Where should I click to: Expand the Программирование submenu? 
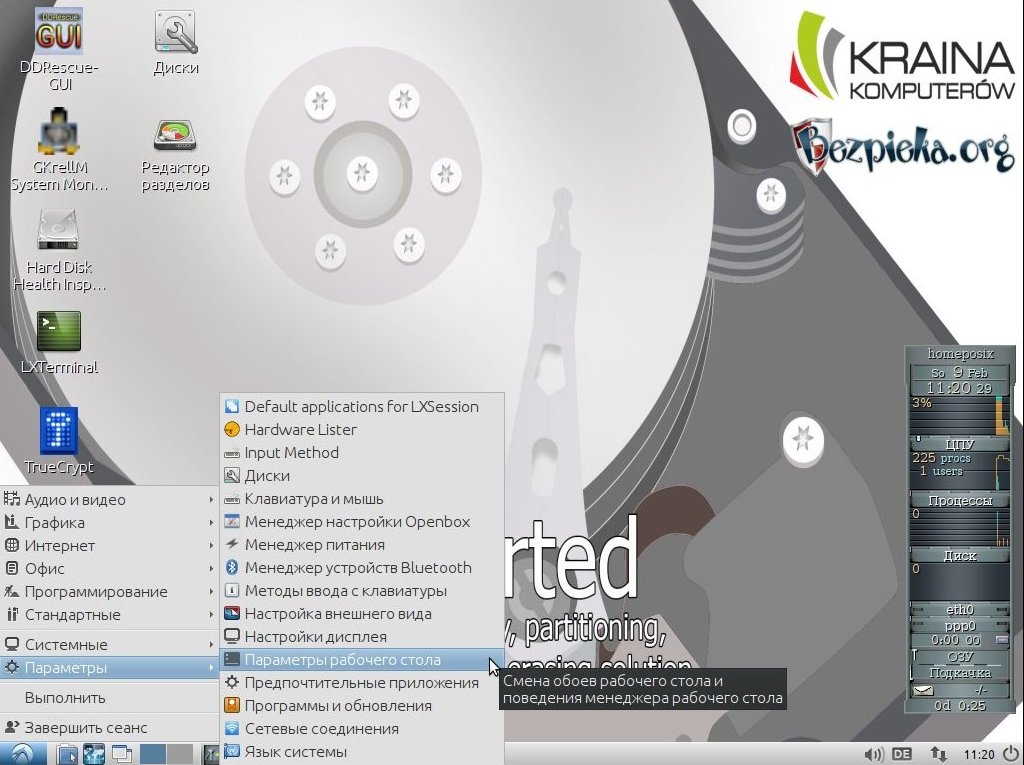tap(109, 592)
